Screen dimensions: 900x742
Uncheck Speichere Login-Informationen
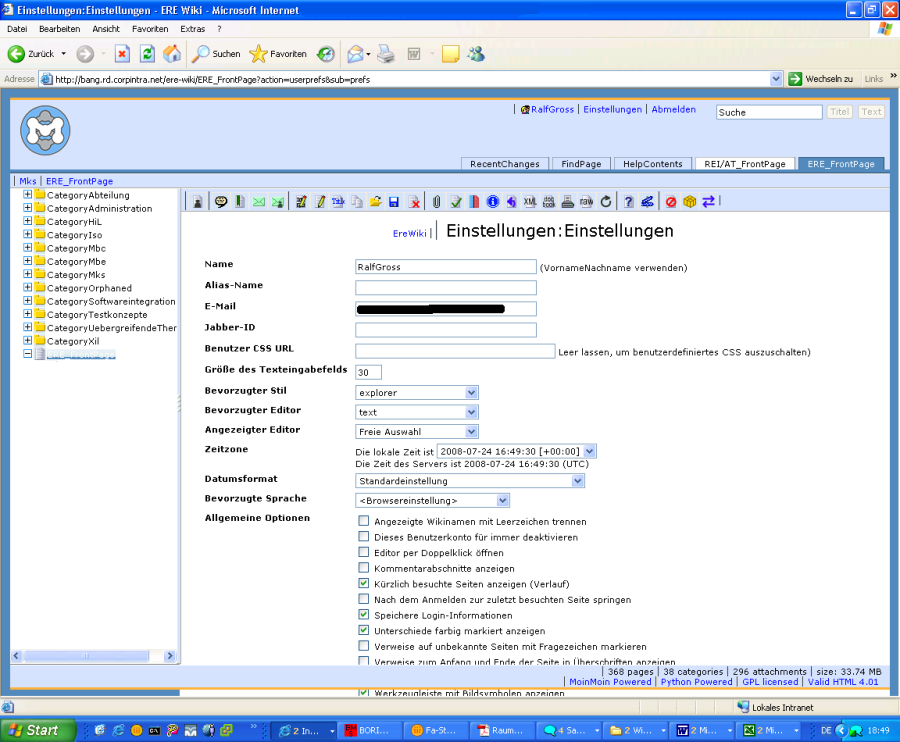pyautogui.click(x=363, y=614)
